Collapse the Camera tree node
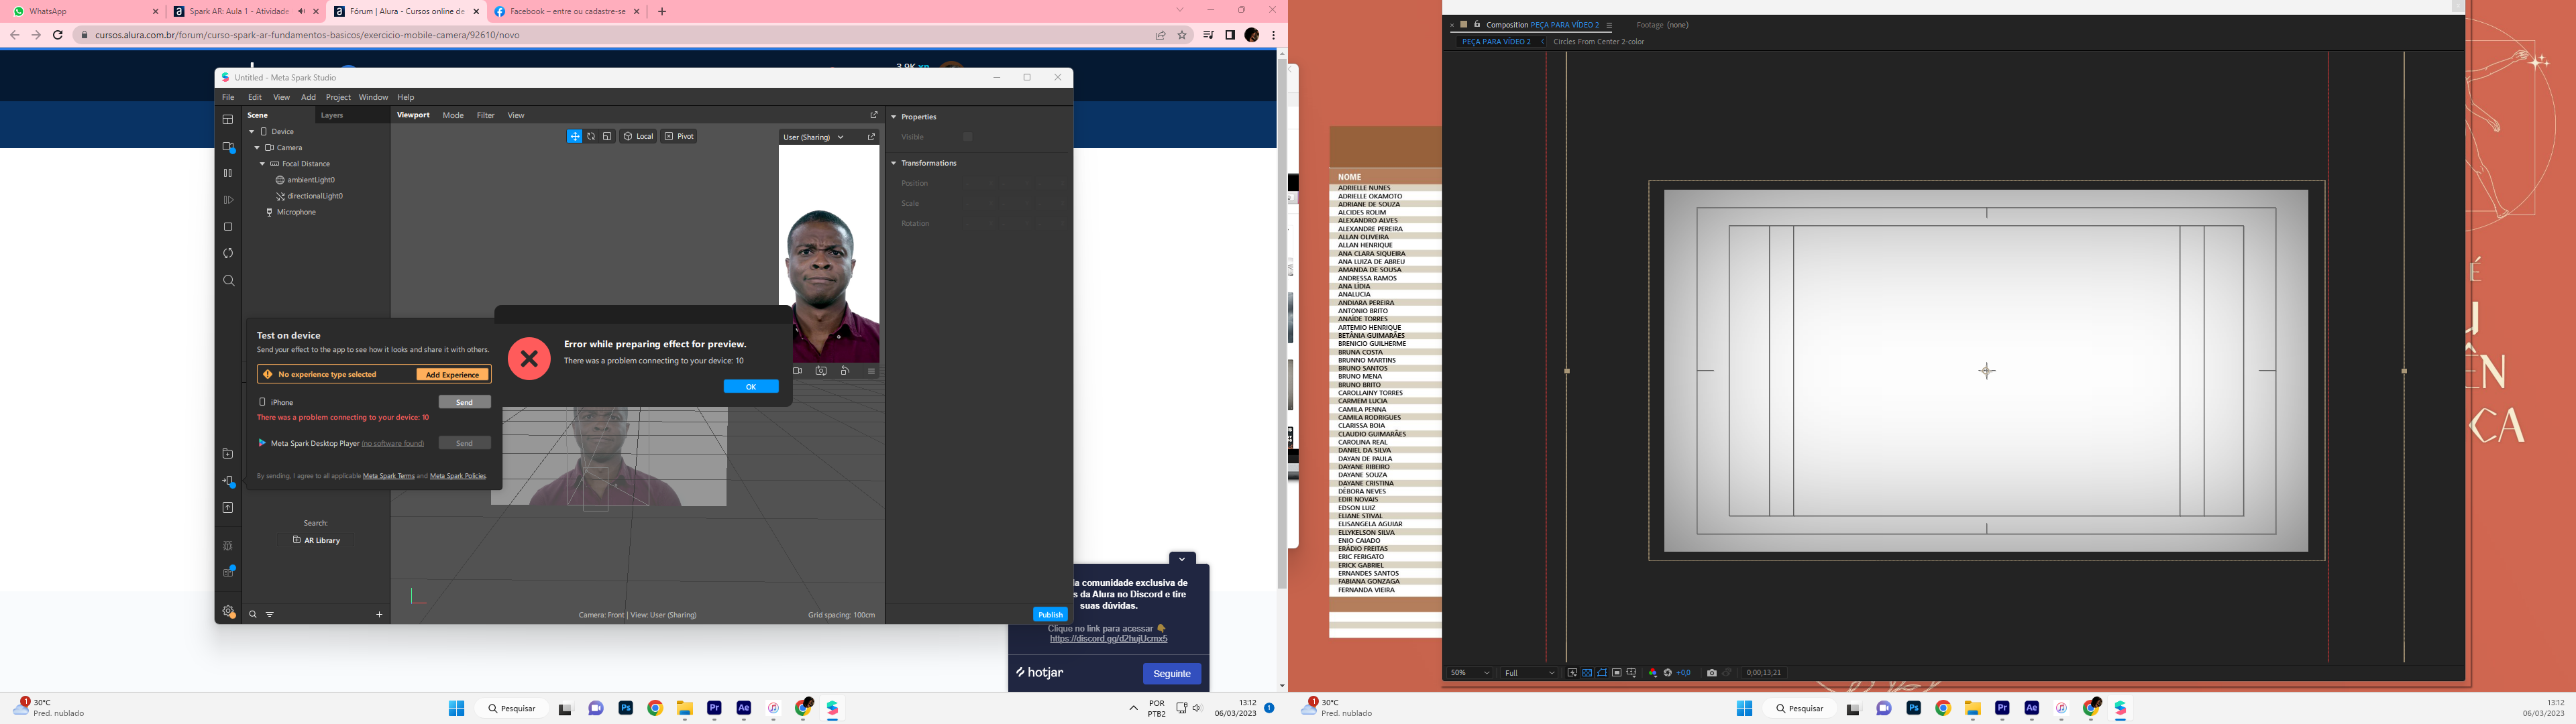Screen dimensions: 2576x724 coord(257,148)
